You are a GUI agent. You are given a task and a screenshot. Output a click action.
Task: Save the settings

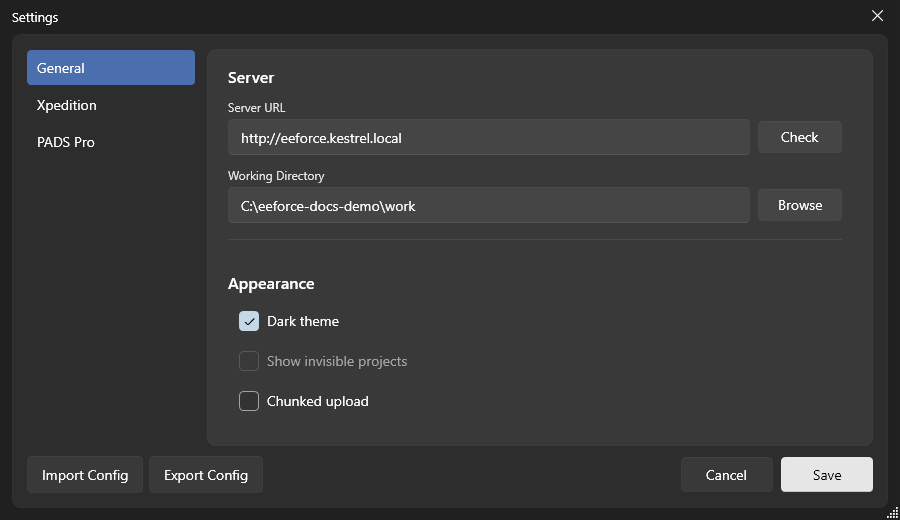827,475
